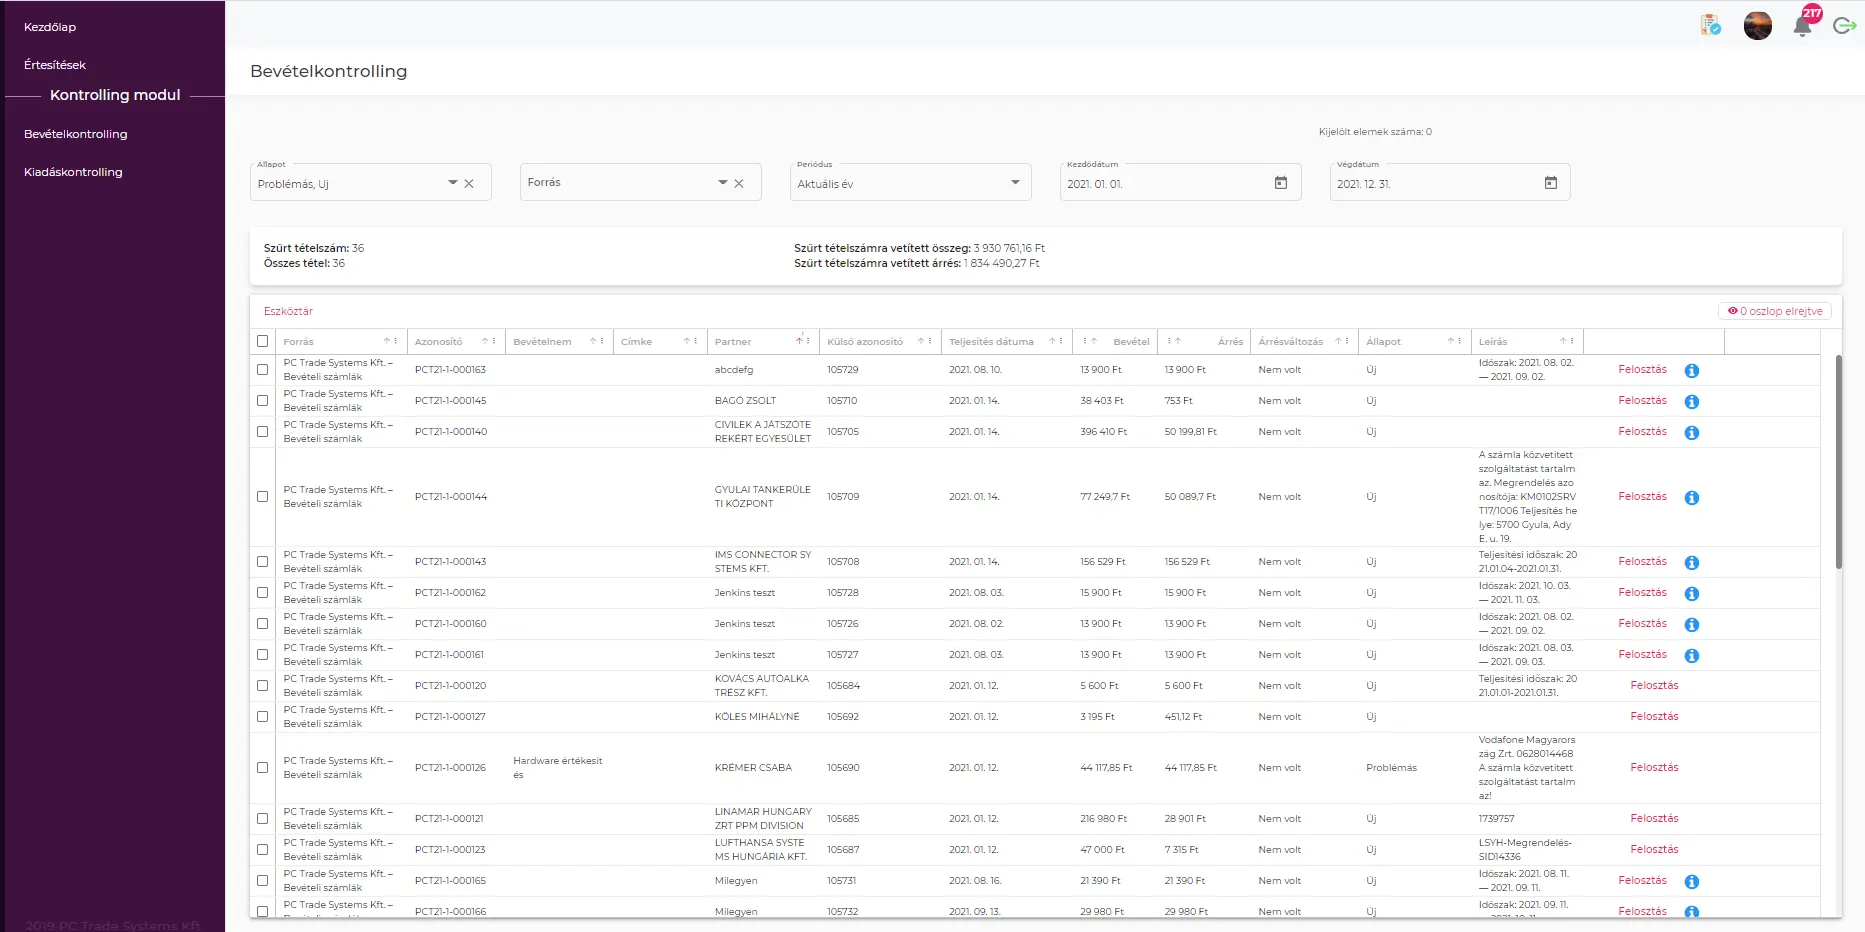Open Értesítések in the sidebar

55,65
